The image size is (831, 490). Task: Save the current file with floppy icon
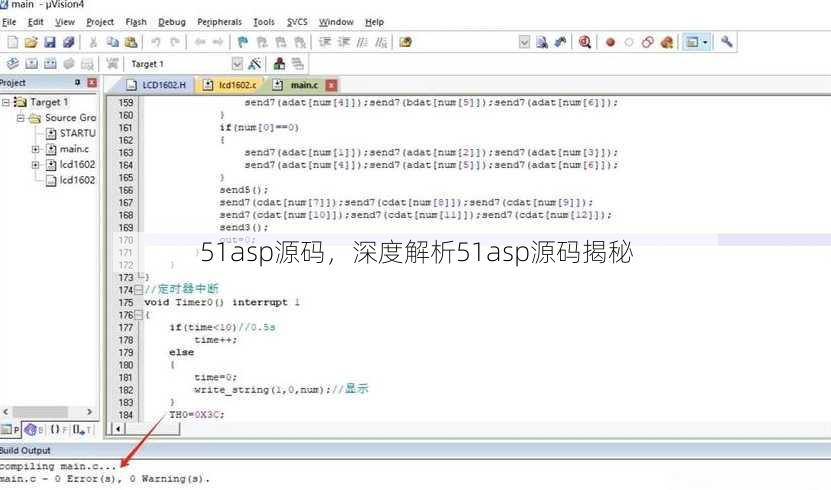[50, 42]
